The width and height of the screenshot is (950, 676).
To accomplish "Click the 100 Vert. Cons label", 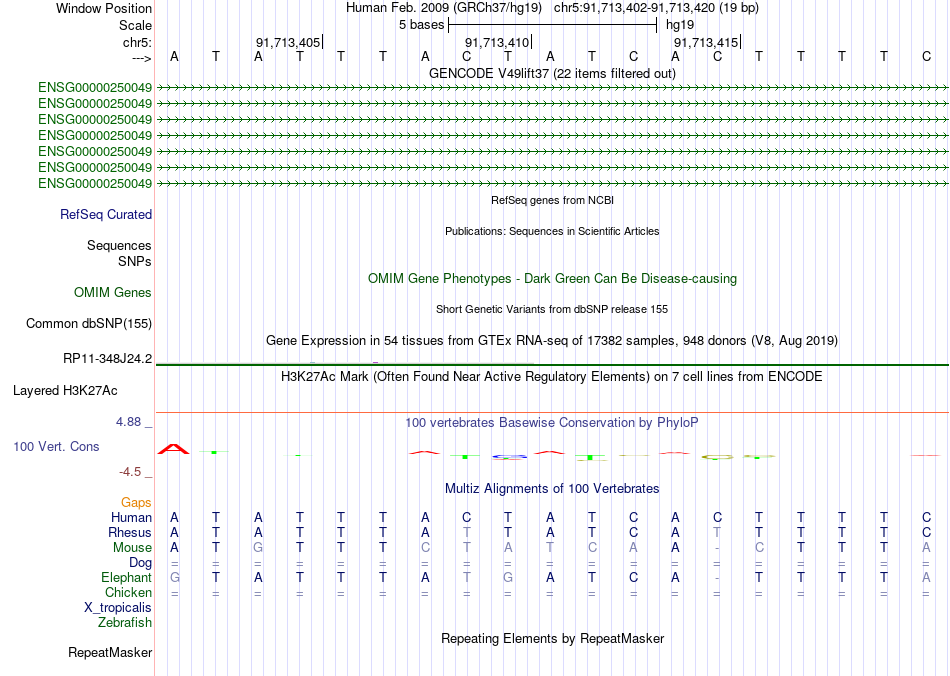I will coord(56,446).
